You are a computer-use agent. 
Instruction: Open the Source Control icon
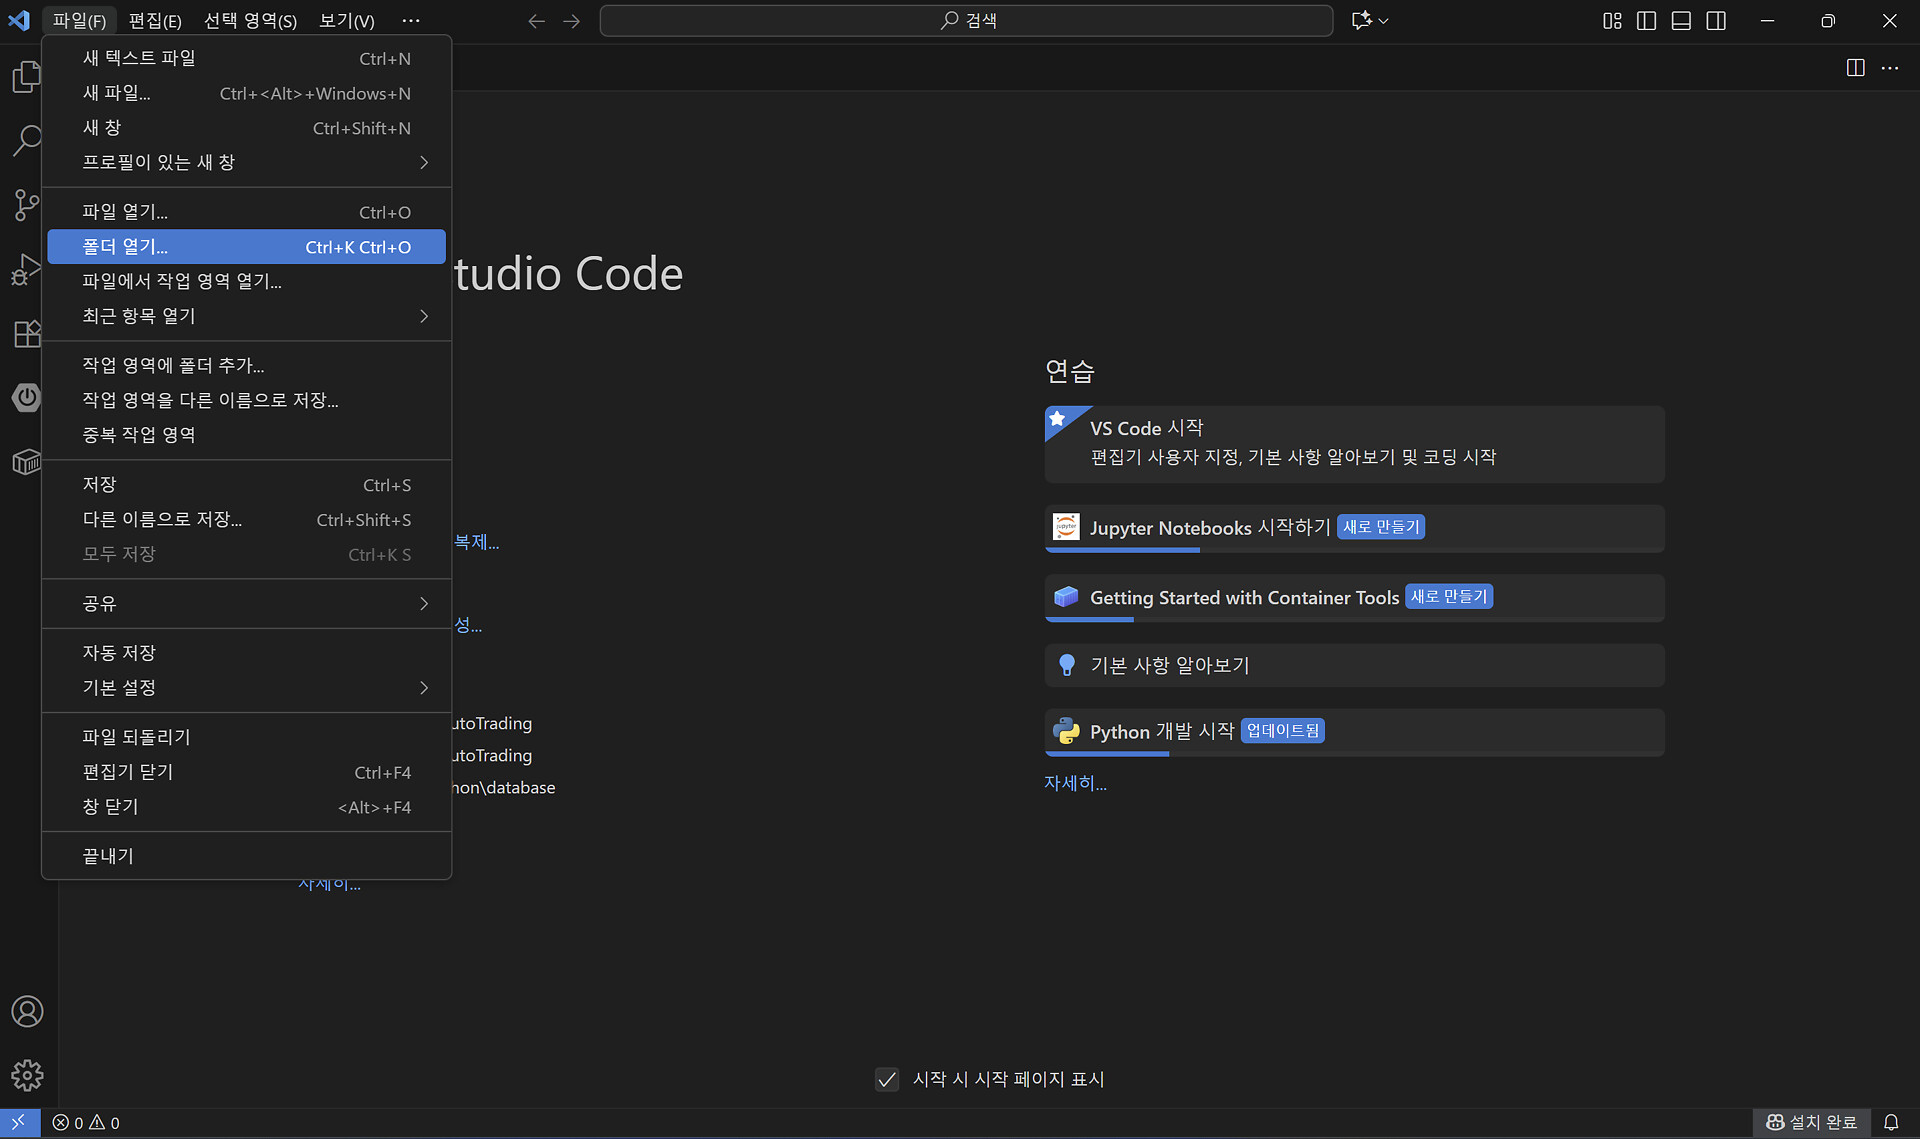[27, 205]
